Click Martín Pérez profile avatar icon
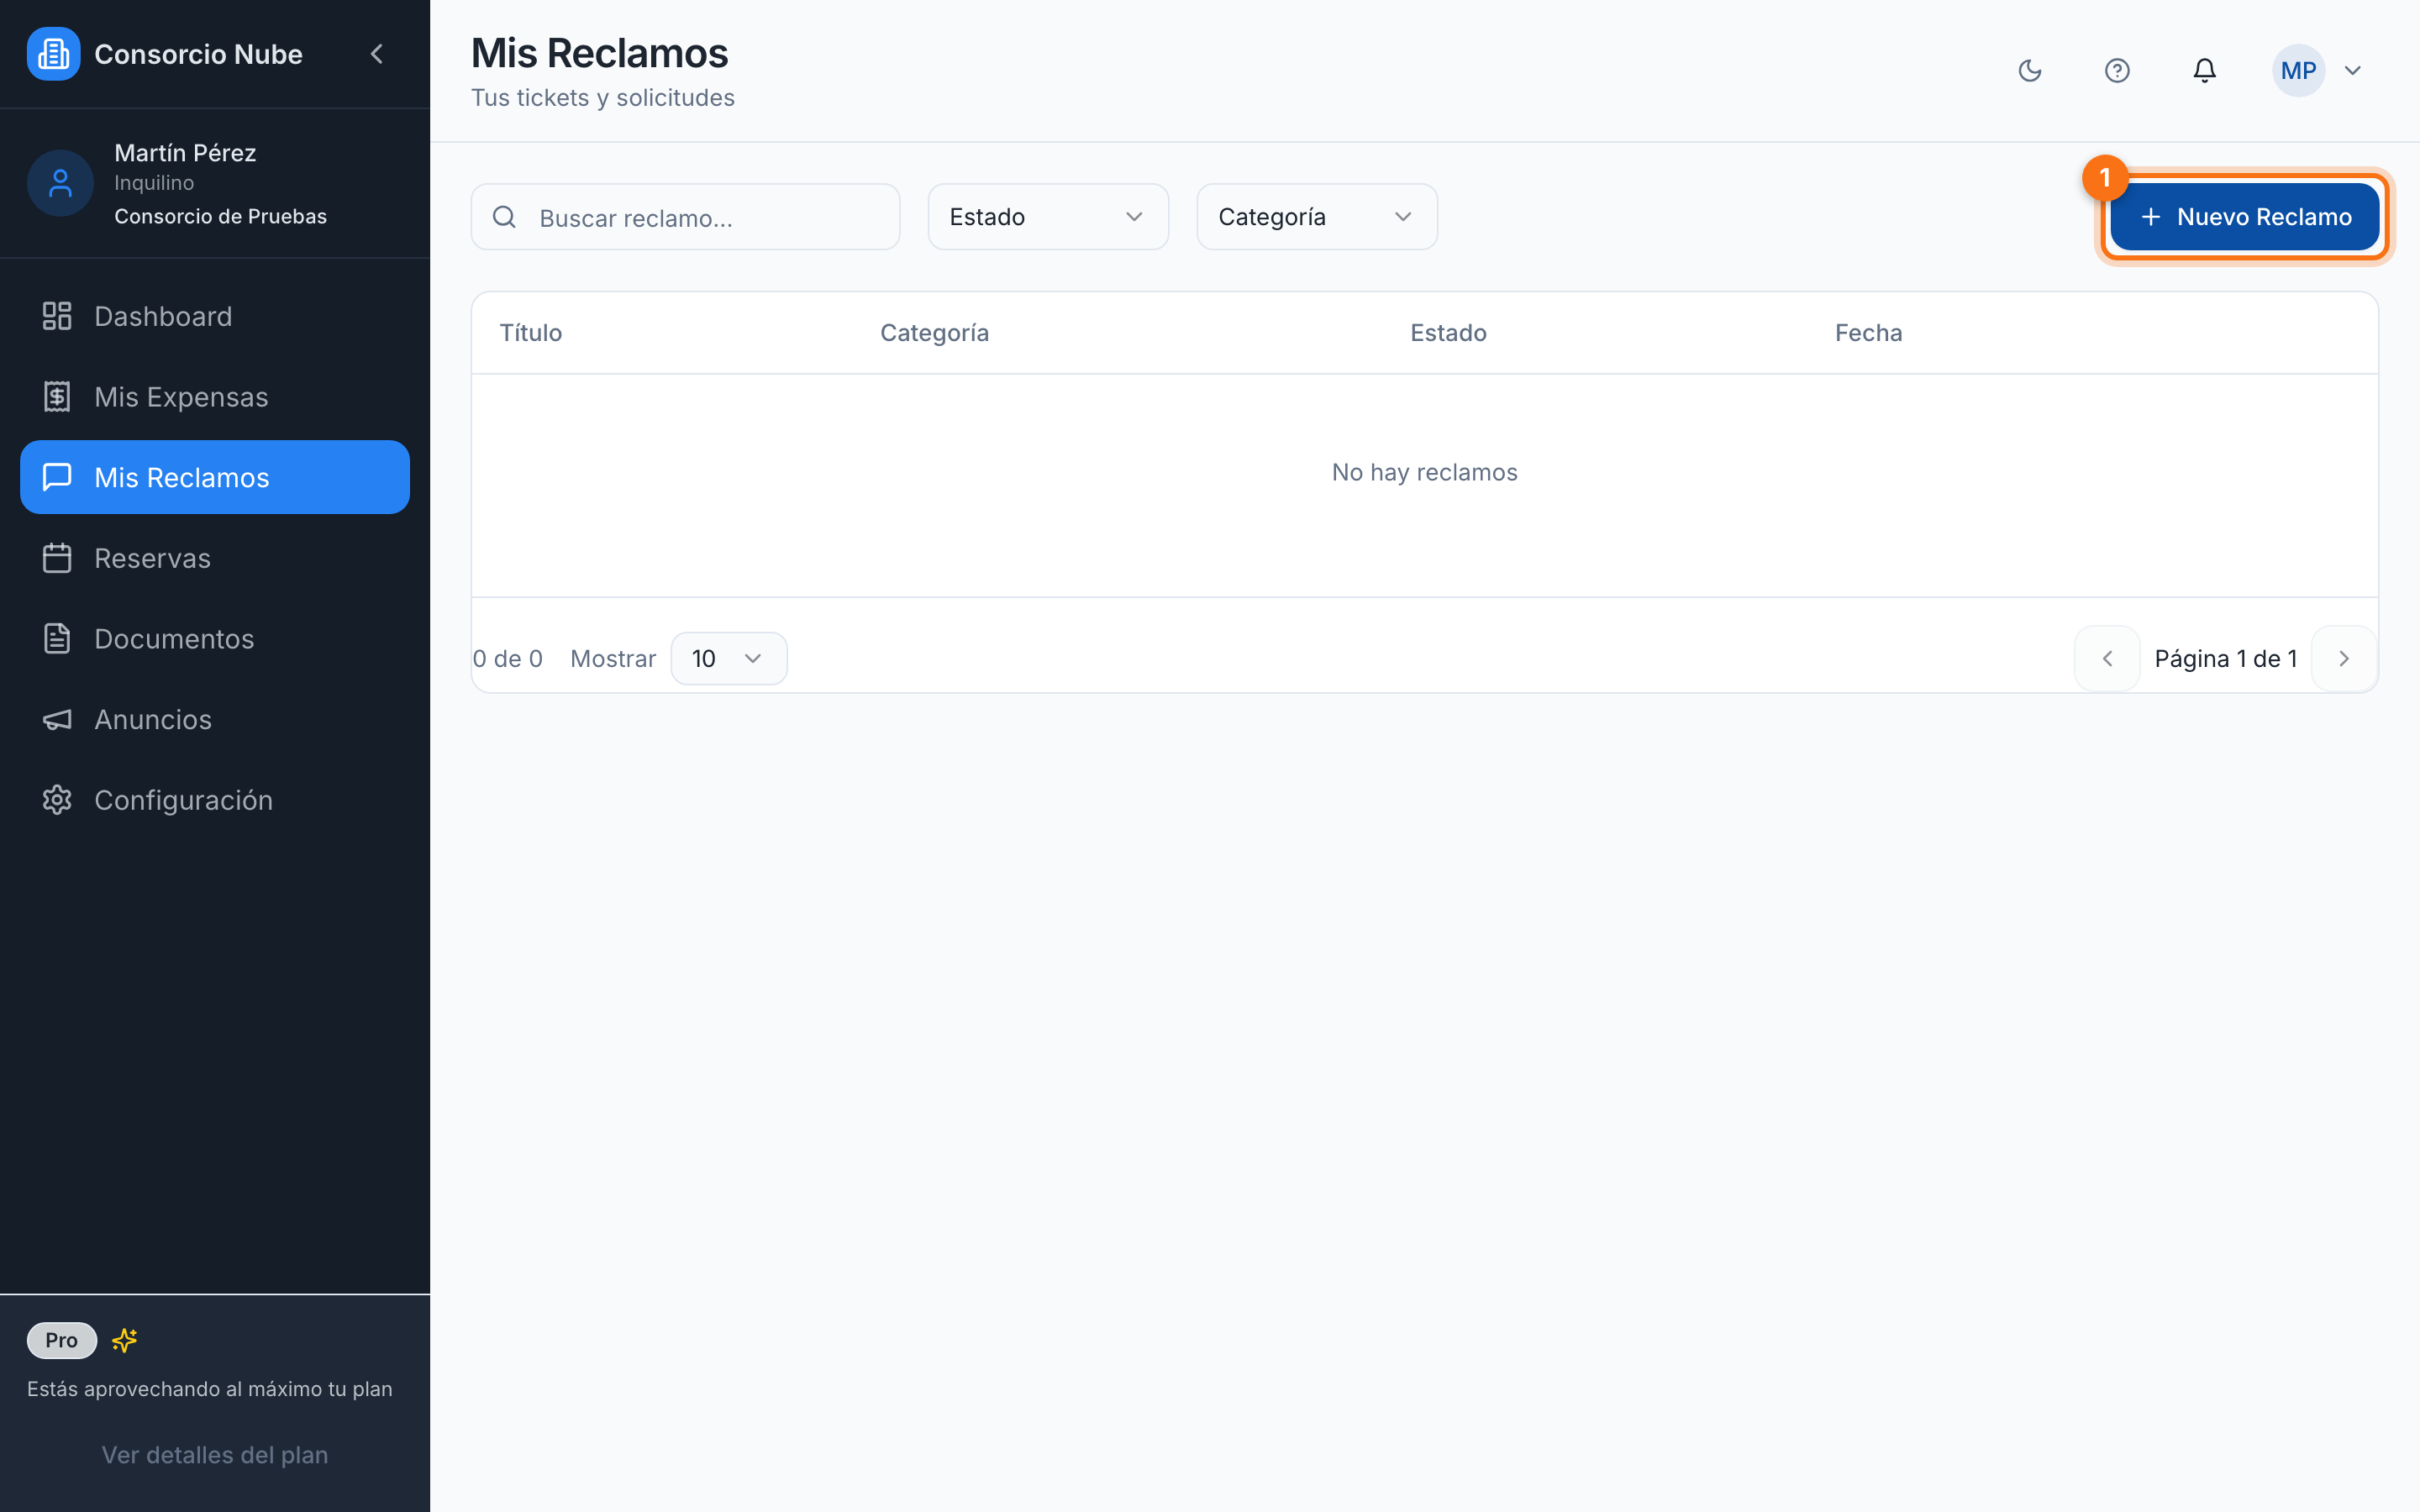2420x1512 pixels. pos(60,183)
